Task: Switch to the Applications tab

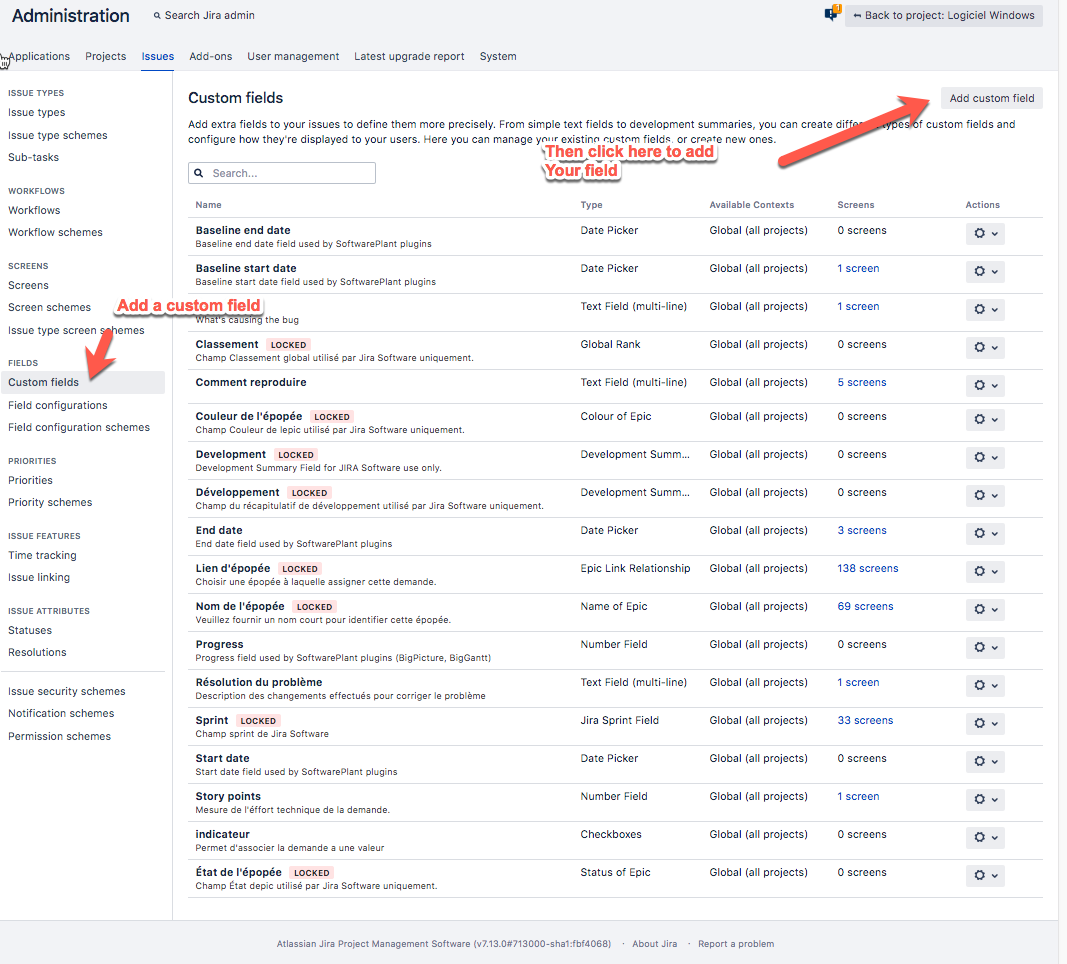Action: coord(39,56)
